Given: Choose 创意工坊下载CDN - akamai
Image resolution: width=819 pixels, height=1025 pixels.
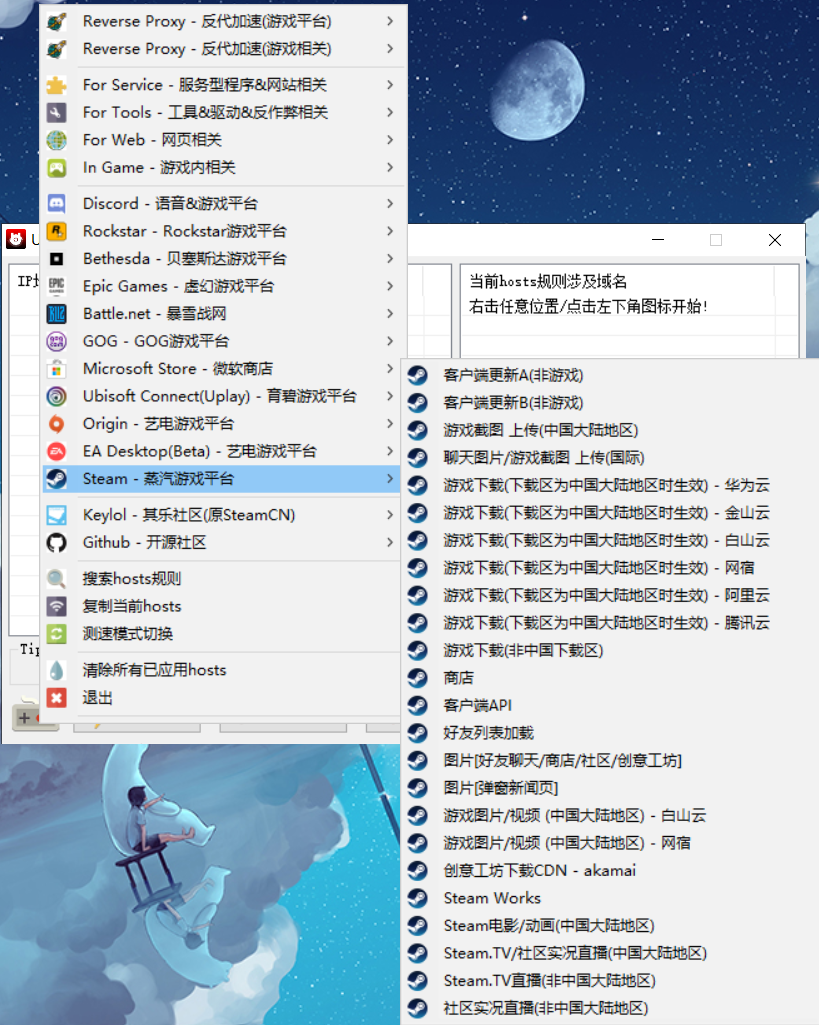Looking at the screenshot, I should click(x=609, y=871).
